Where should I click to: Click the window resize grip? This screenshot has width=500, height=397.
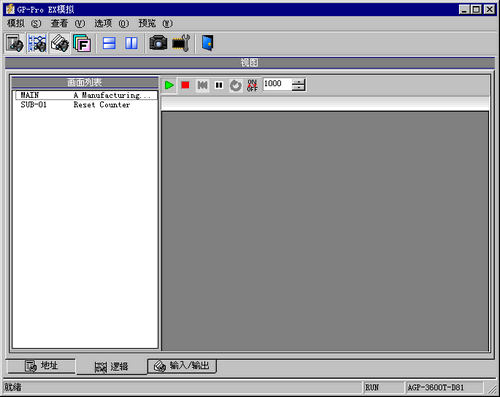coord(491,388)
